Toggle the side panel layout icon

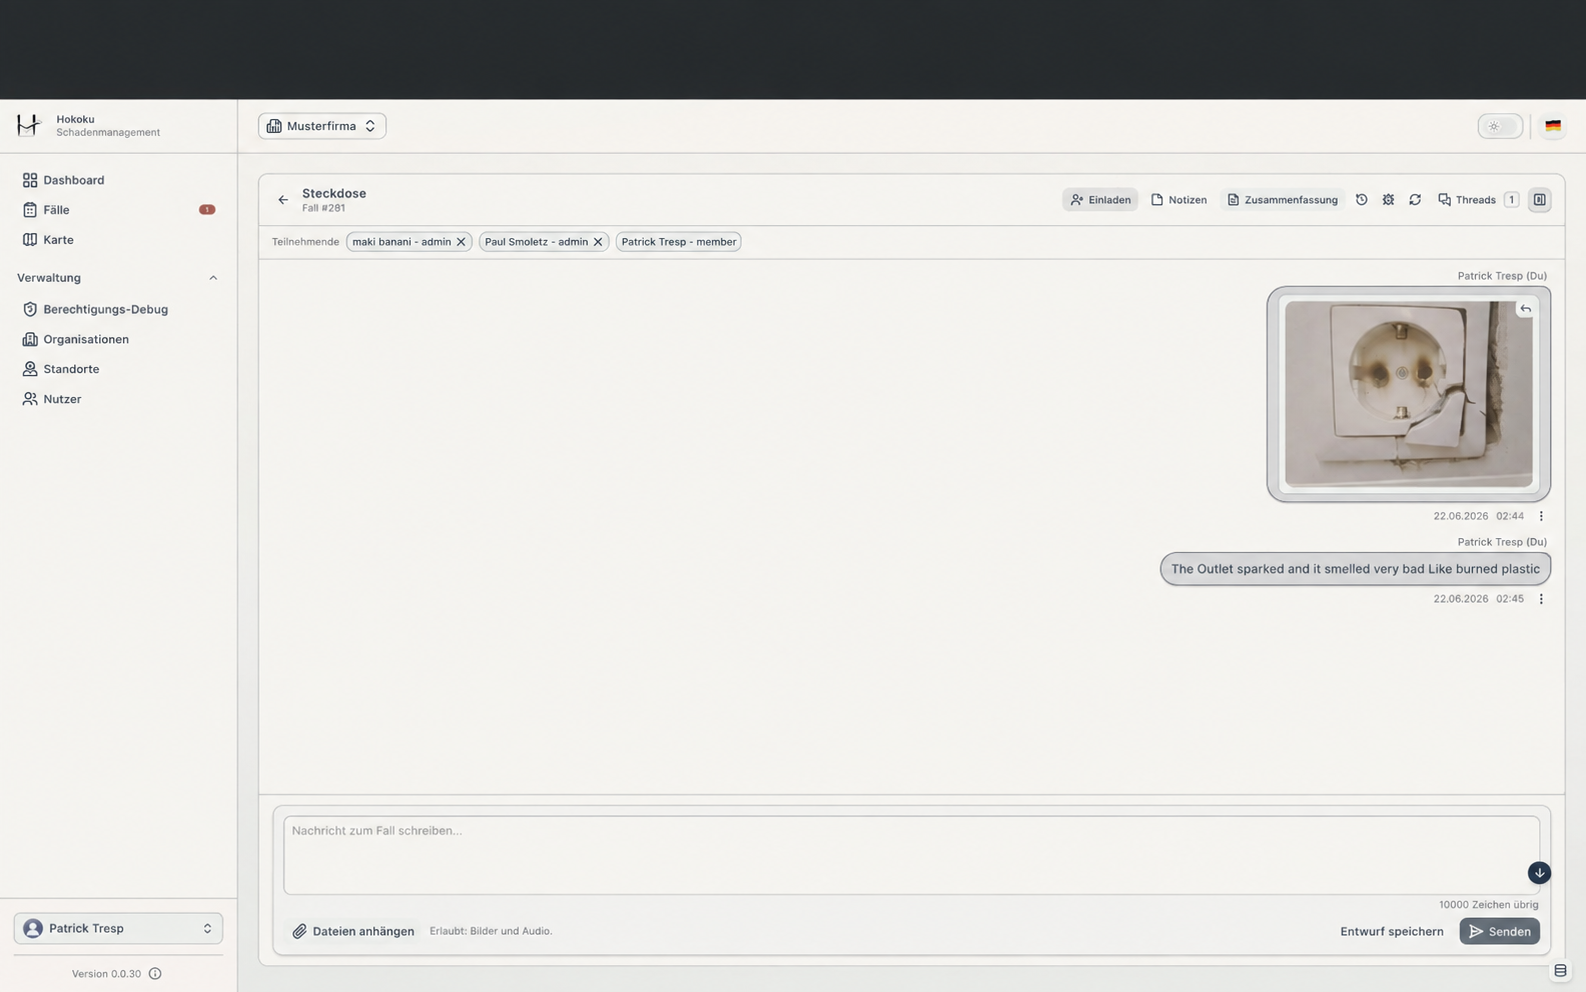(x=1540, y=200)
